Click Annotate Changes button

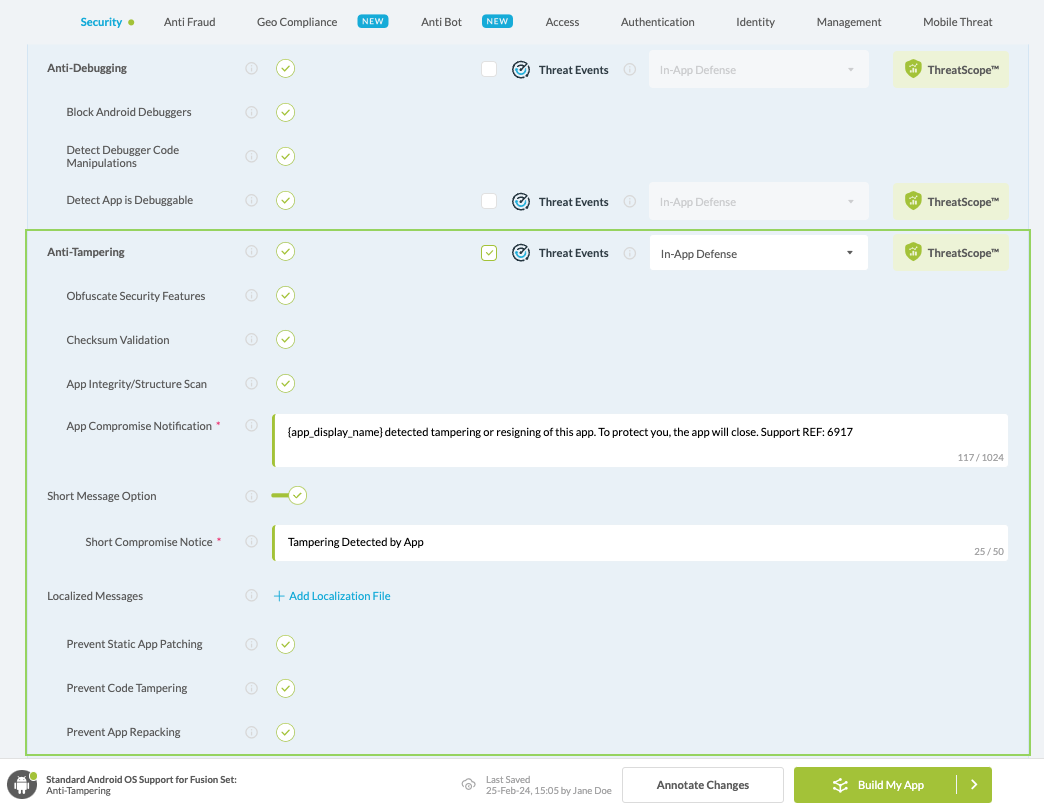click(x=702, y=785)
